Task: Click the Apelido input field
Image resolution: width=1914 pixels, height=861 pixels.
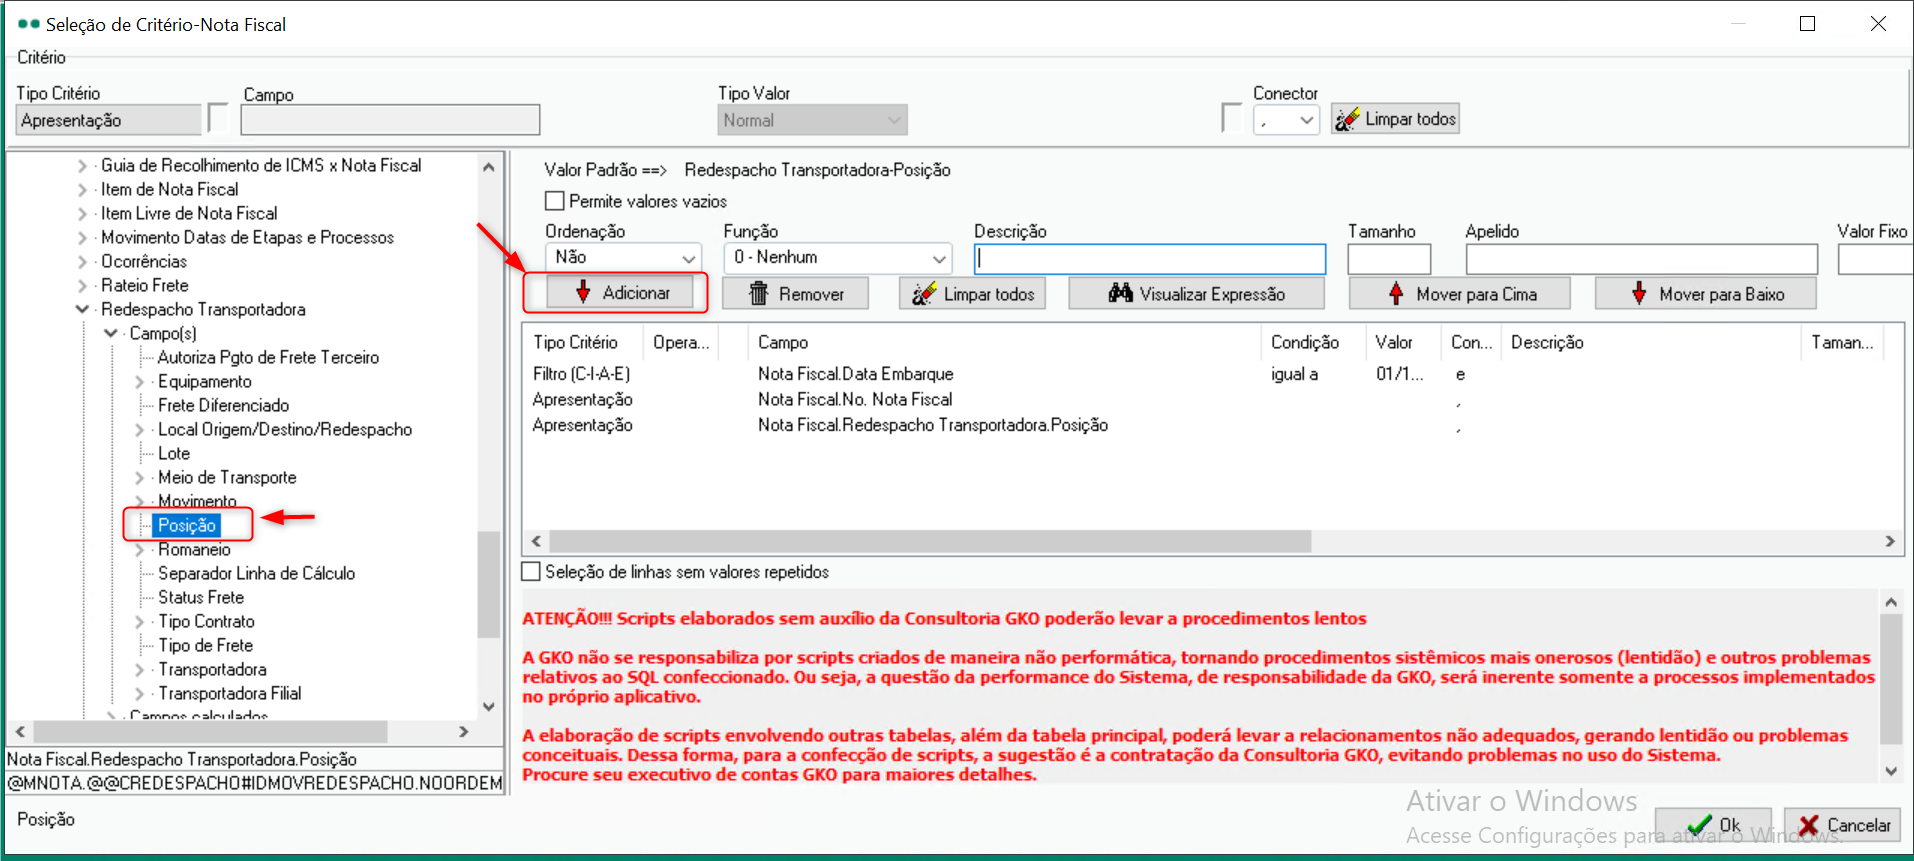Action: point(1641,259)
